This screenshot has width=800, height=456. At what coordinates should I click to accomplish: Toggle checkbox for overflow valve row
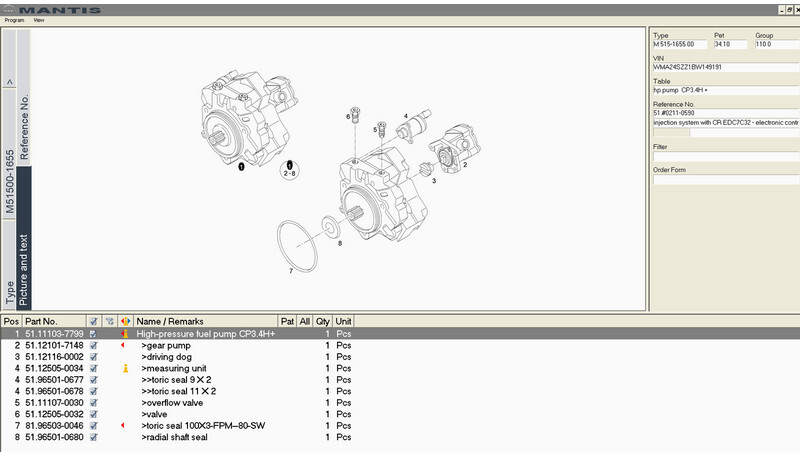(x=93, y=403)
